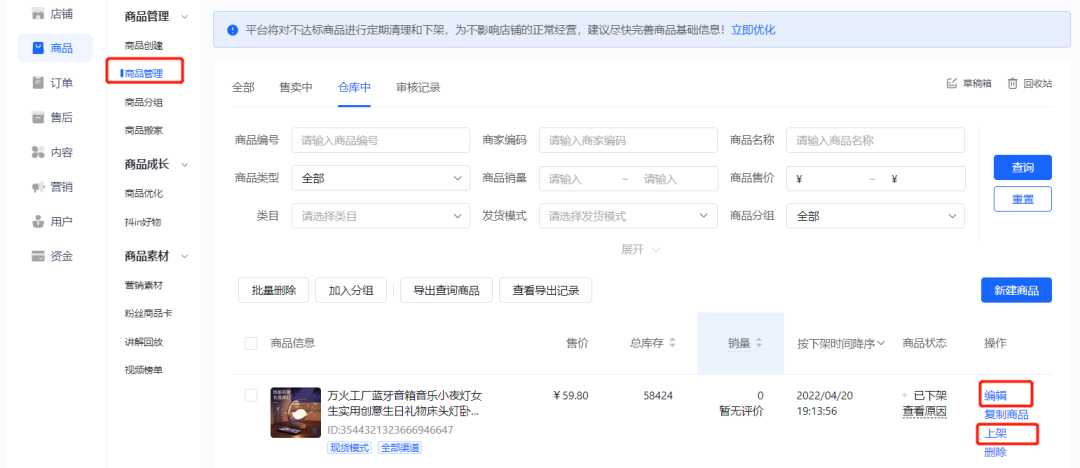
Task: Sort by 总库存 column arrows
Action: pos(673,343)
